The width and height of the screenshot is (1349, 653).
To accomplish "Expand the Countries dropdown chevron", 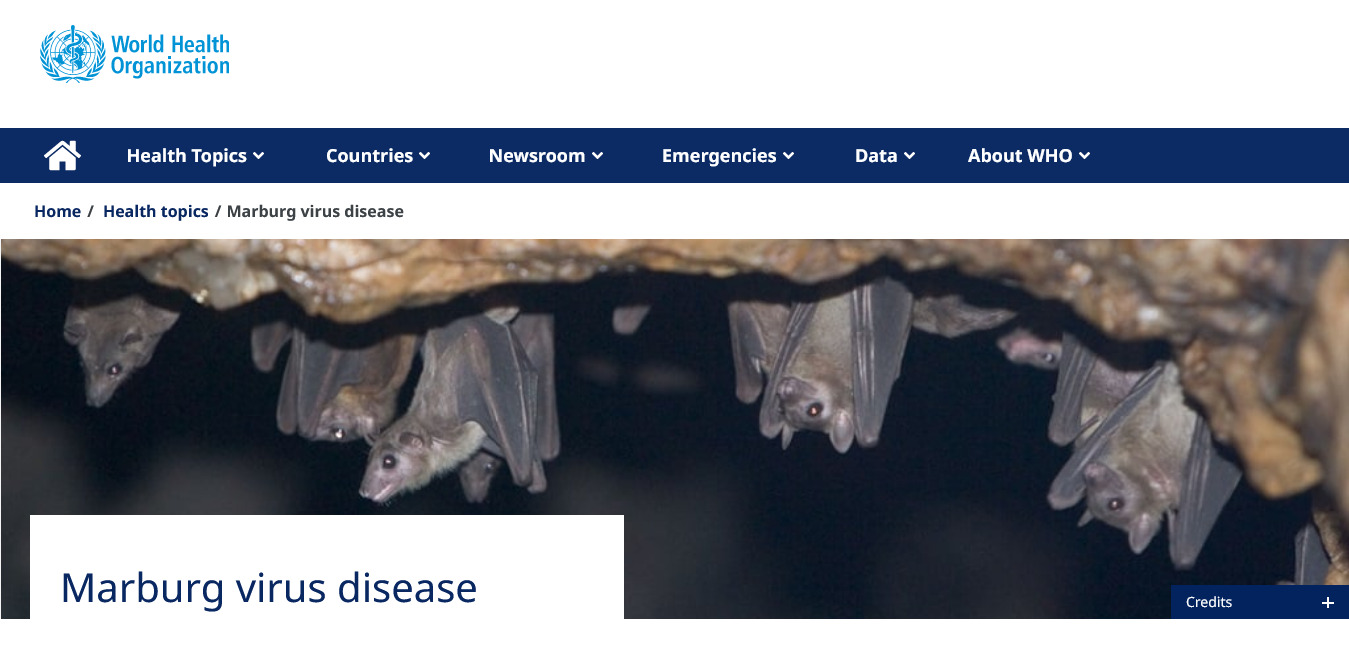I will point(425,156).
